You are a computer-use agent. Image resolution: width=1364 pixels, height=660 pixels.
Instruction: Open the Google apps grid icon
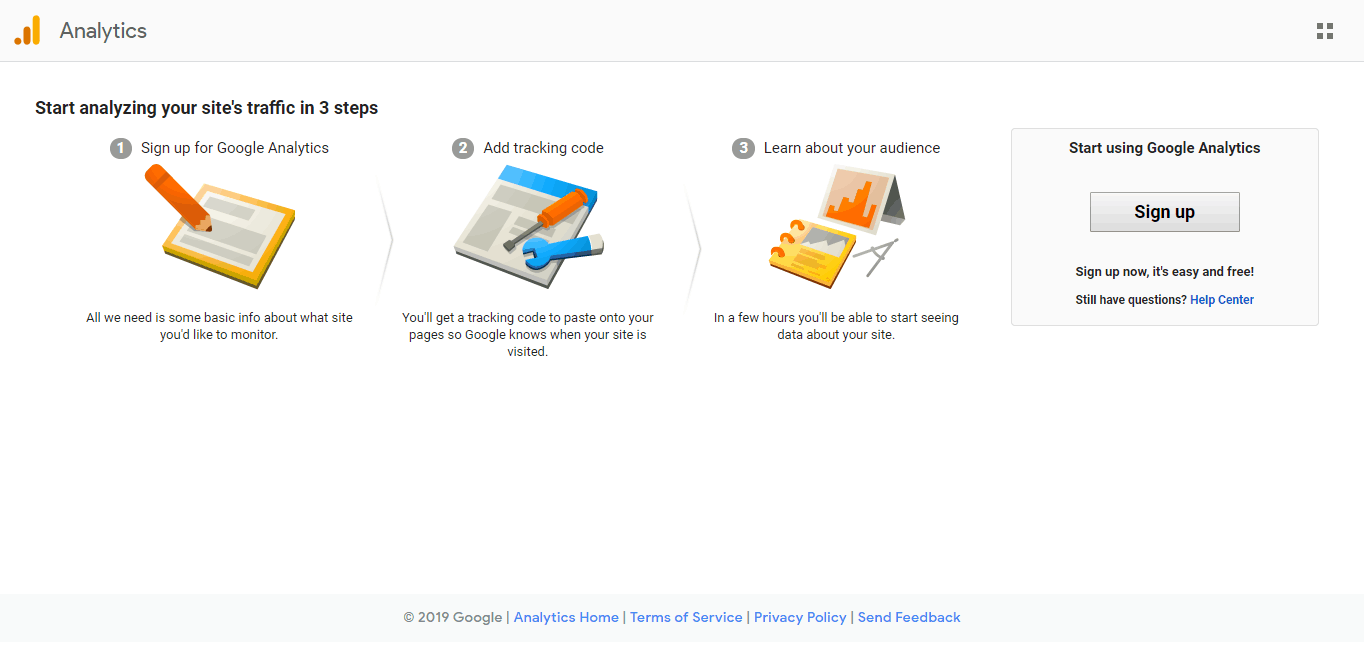[x=1325, y=31]
